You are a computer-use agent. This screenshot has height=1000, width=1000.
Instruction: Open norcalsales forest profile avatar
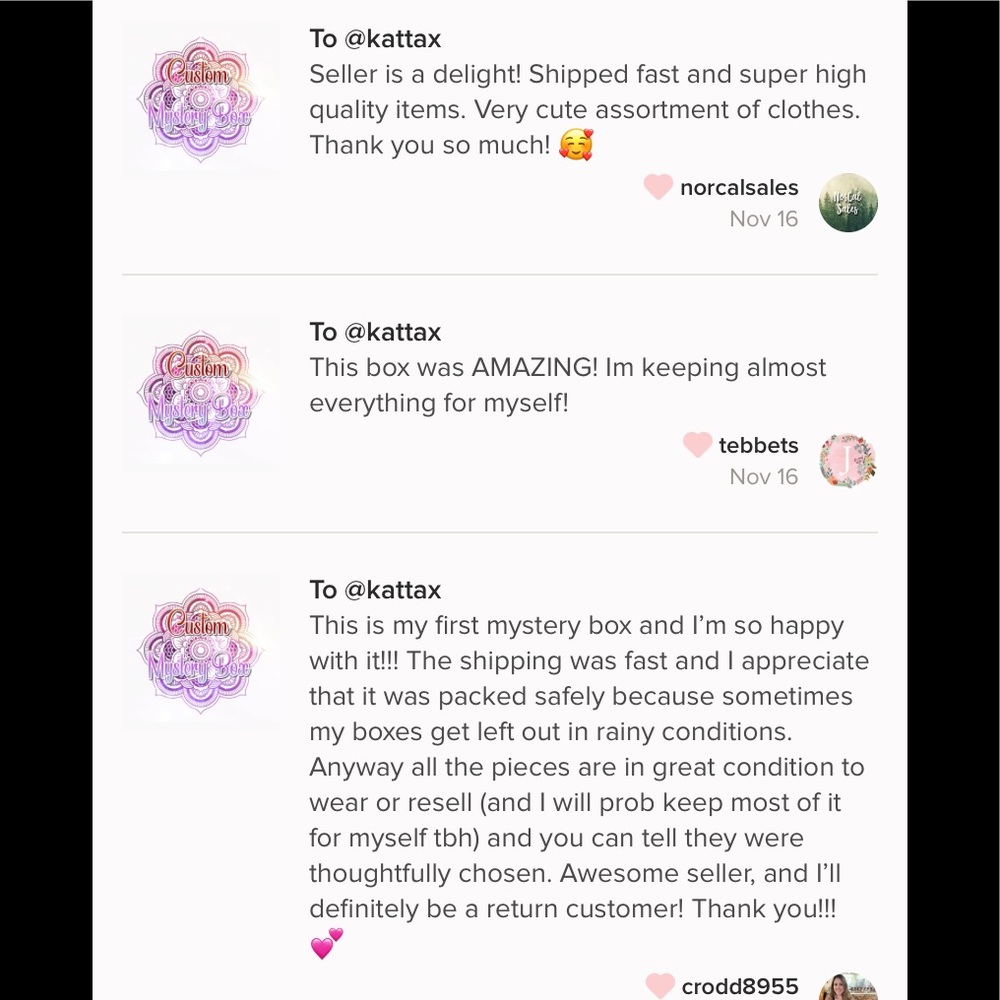[x=848, y=203]
